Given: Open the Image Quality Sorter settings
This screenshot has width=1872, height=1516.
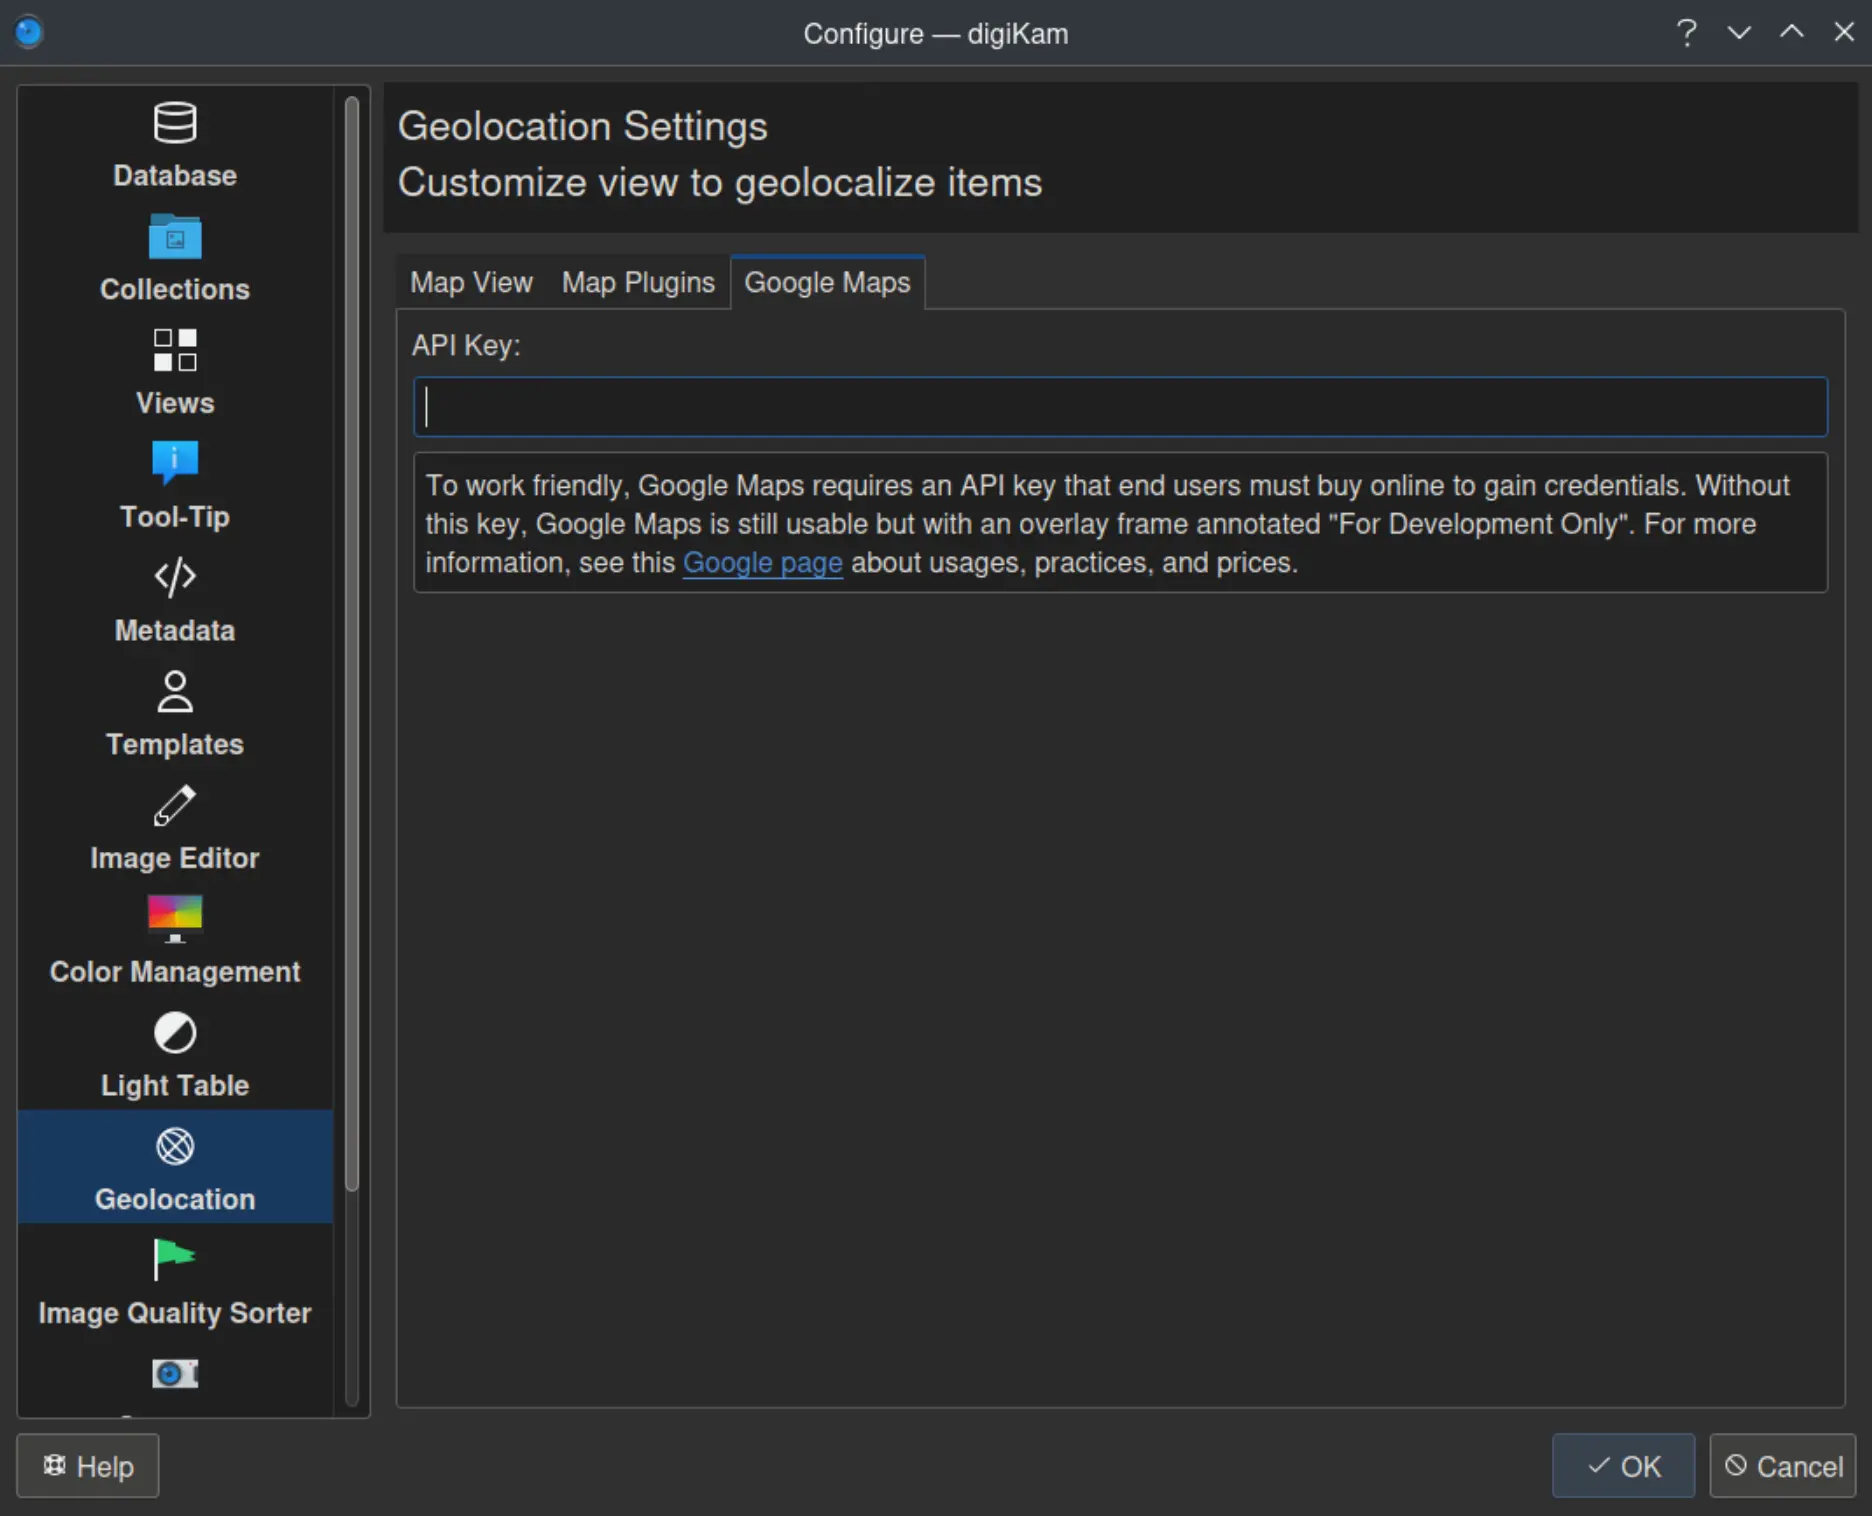Looking at the screenshot, I should (175, 1282).
